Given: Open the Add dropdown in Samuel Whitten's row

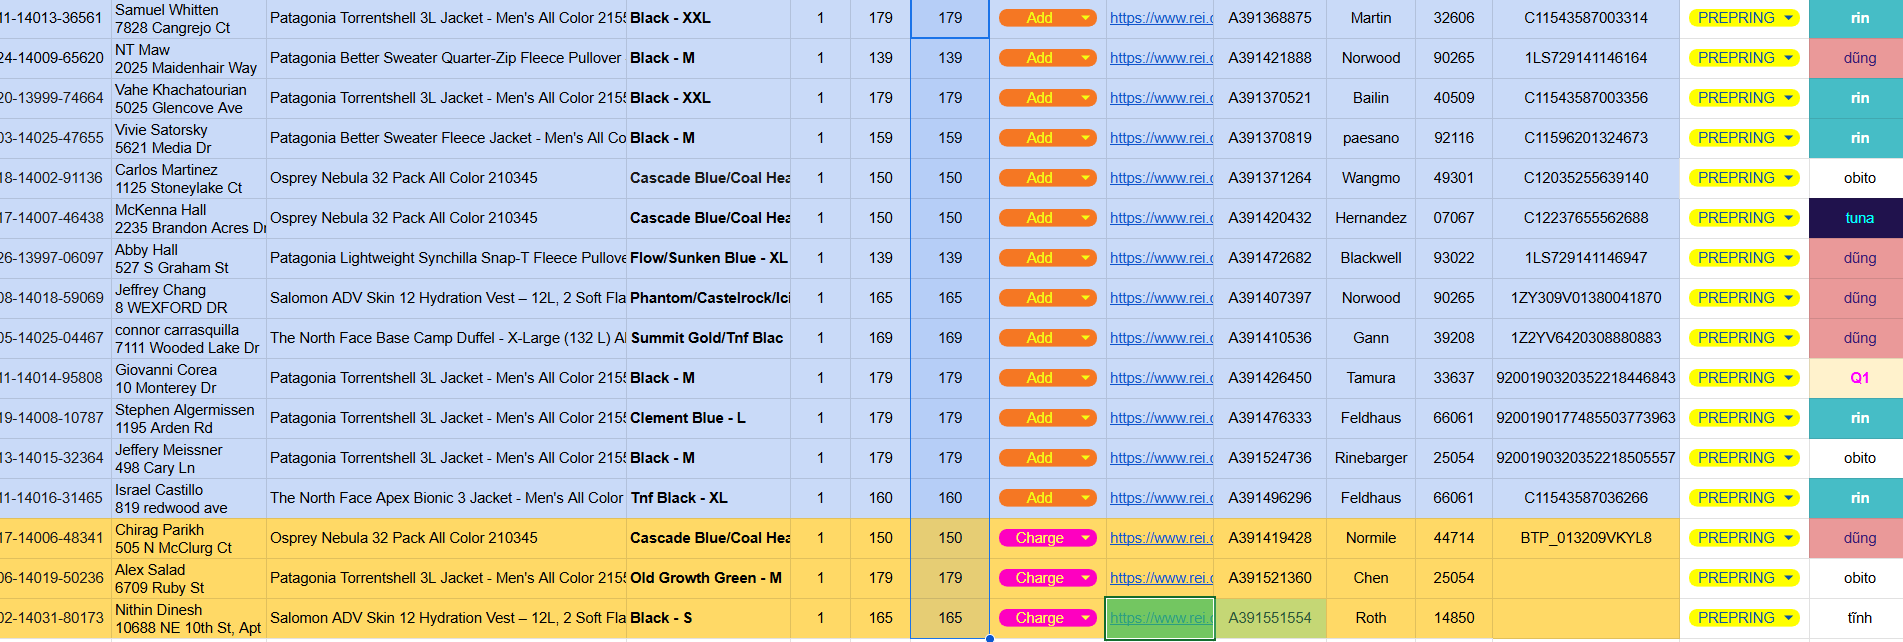Looking at the screenshot, I should tap(1047, 18).
